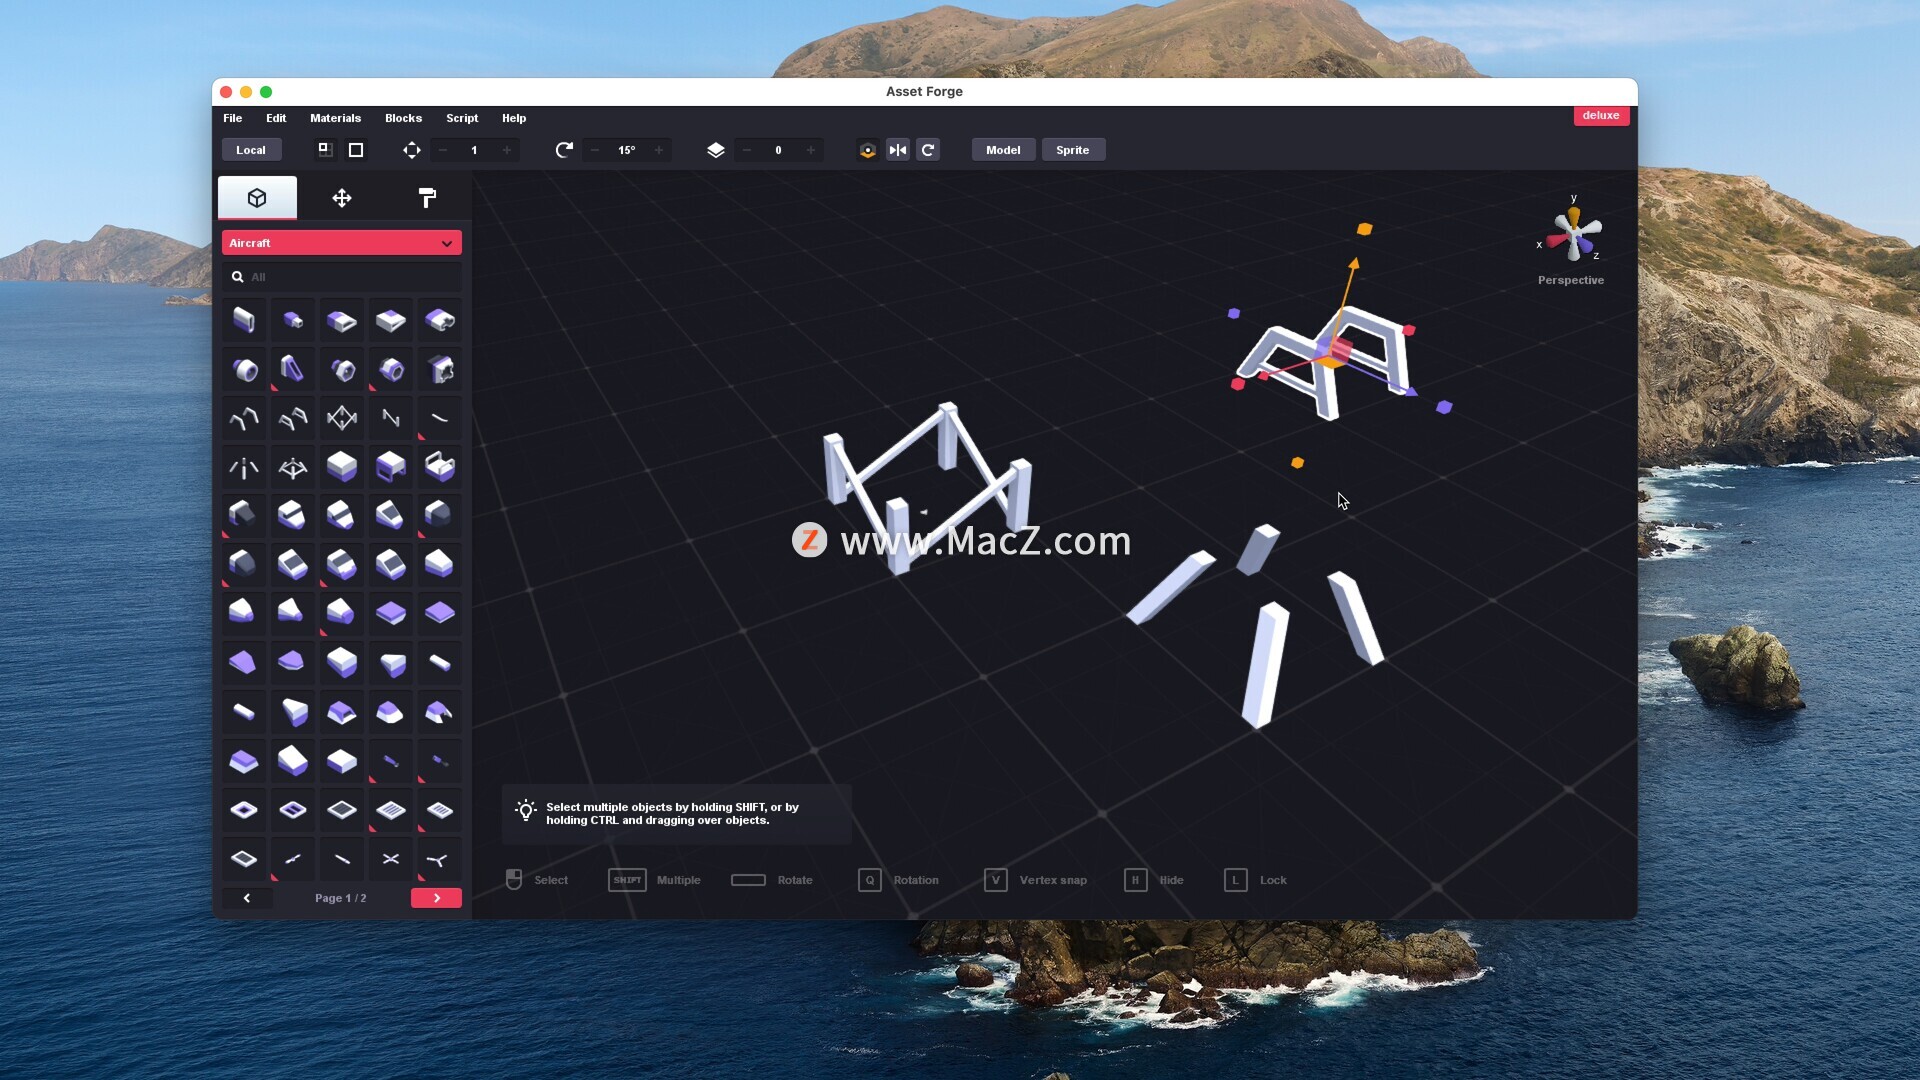
Task: Select the square frame with single hole block
Action: (x=244, y=810)
